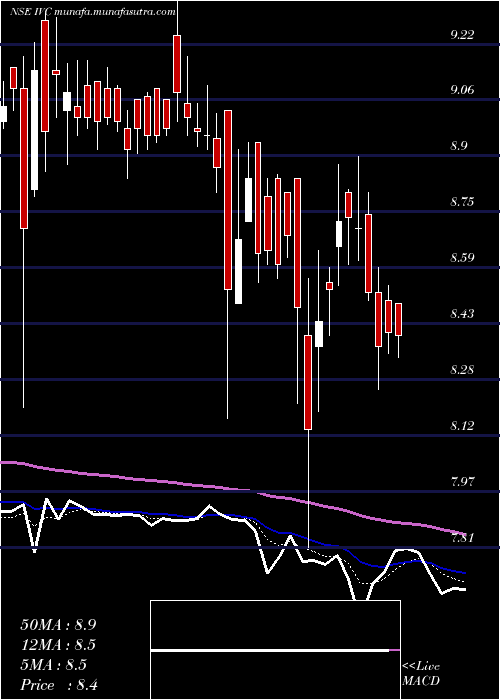Click the 8.43 price axis label
The image size is (500, 700).
[x=462, y=313]
